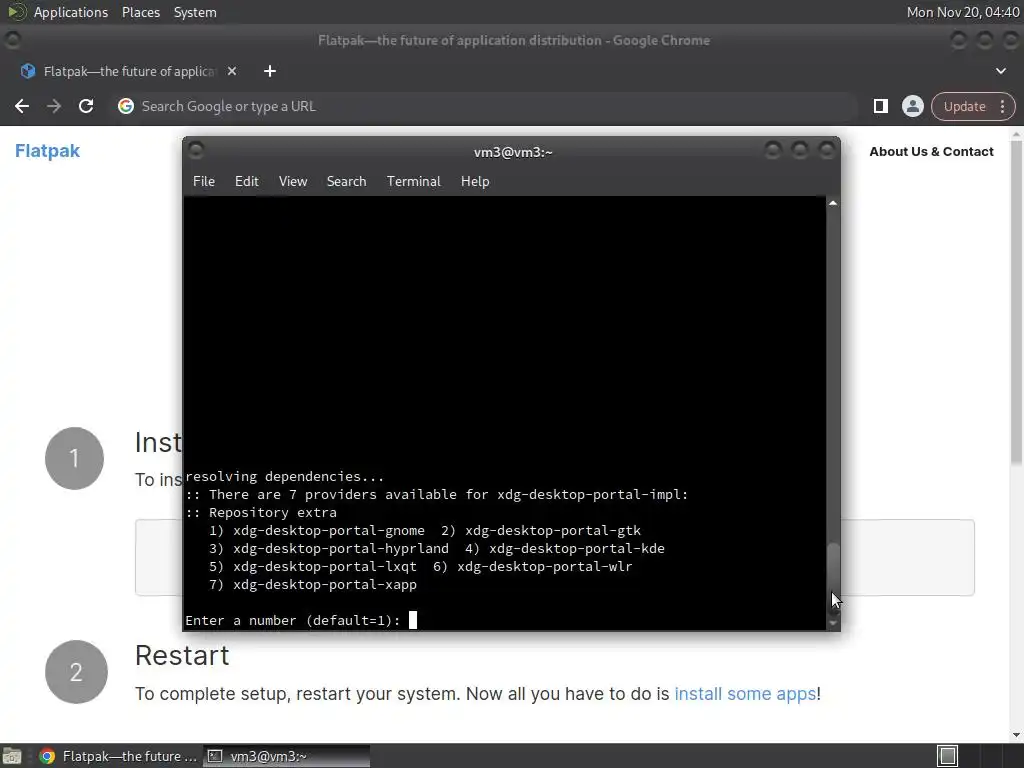Click Google icon in address bar
The image size is (1024, 768).
(126, 106)
